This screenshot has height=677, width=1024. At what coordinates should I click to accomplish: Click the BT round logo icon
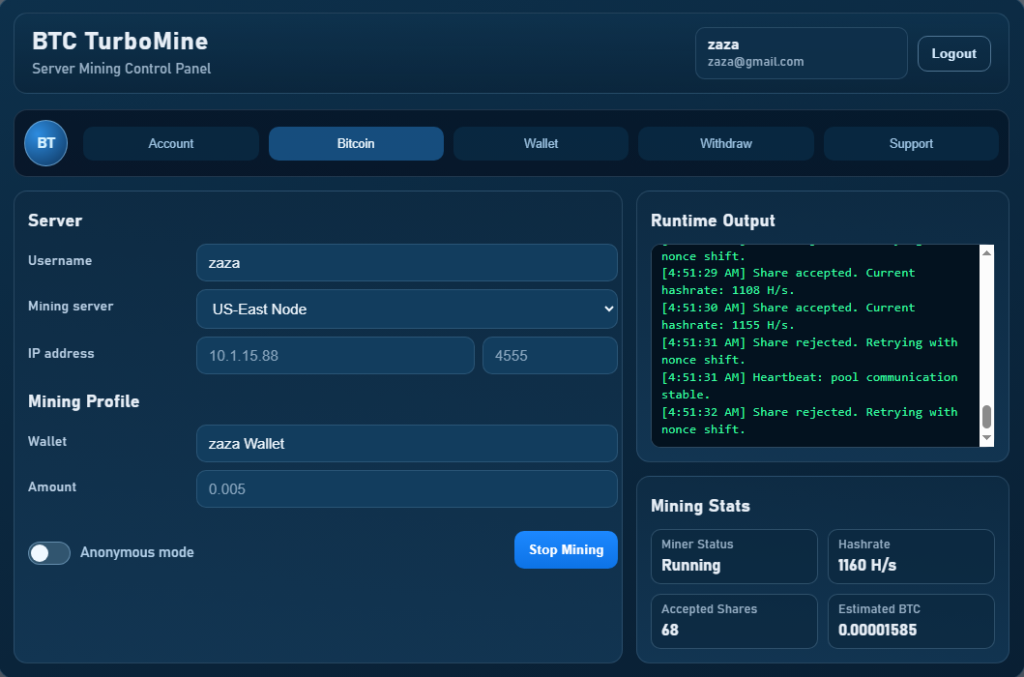(x=46, y=143)
